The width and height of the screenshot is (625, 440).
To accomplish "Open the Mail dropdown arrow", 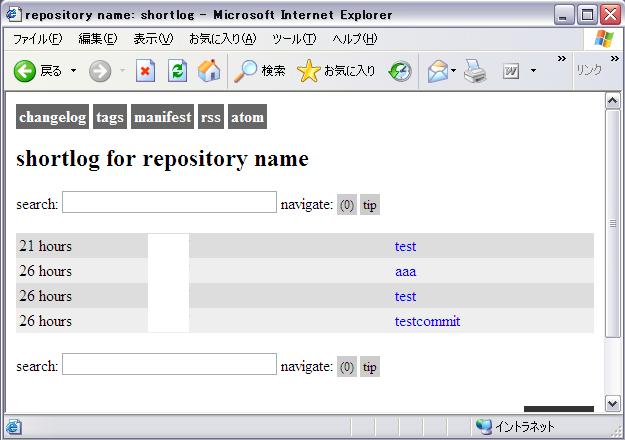I will pyautogui.click(x=454, y=71).
